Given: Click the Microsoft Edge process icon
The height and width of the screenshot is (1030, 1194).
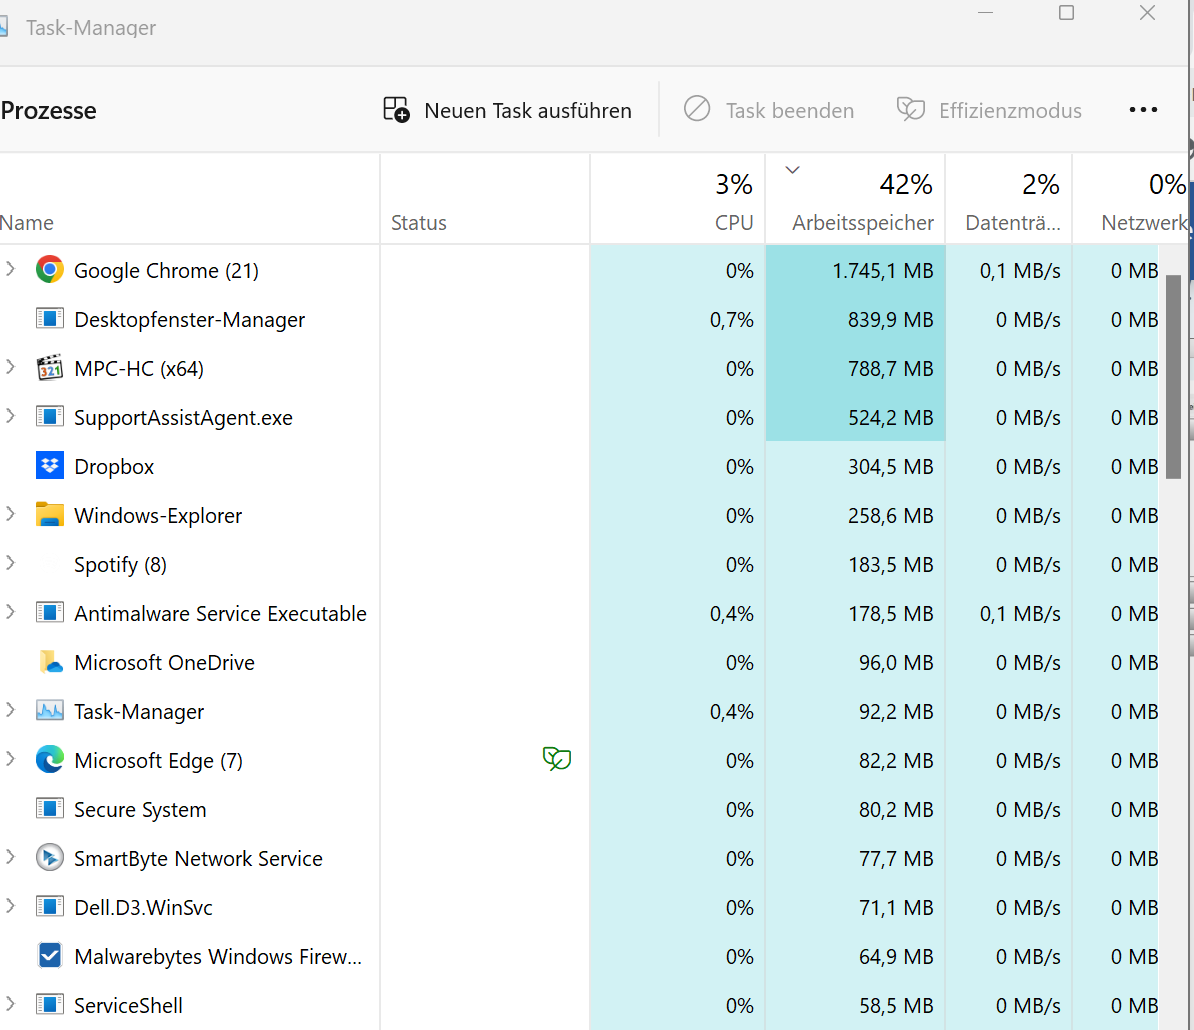Looking at the screenshot, I should [49, 760].
